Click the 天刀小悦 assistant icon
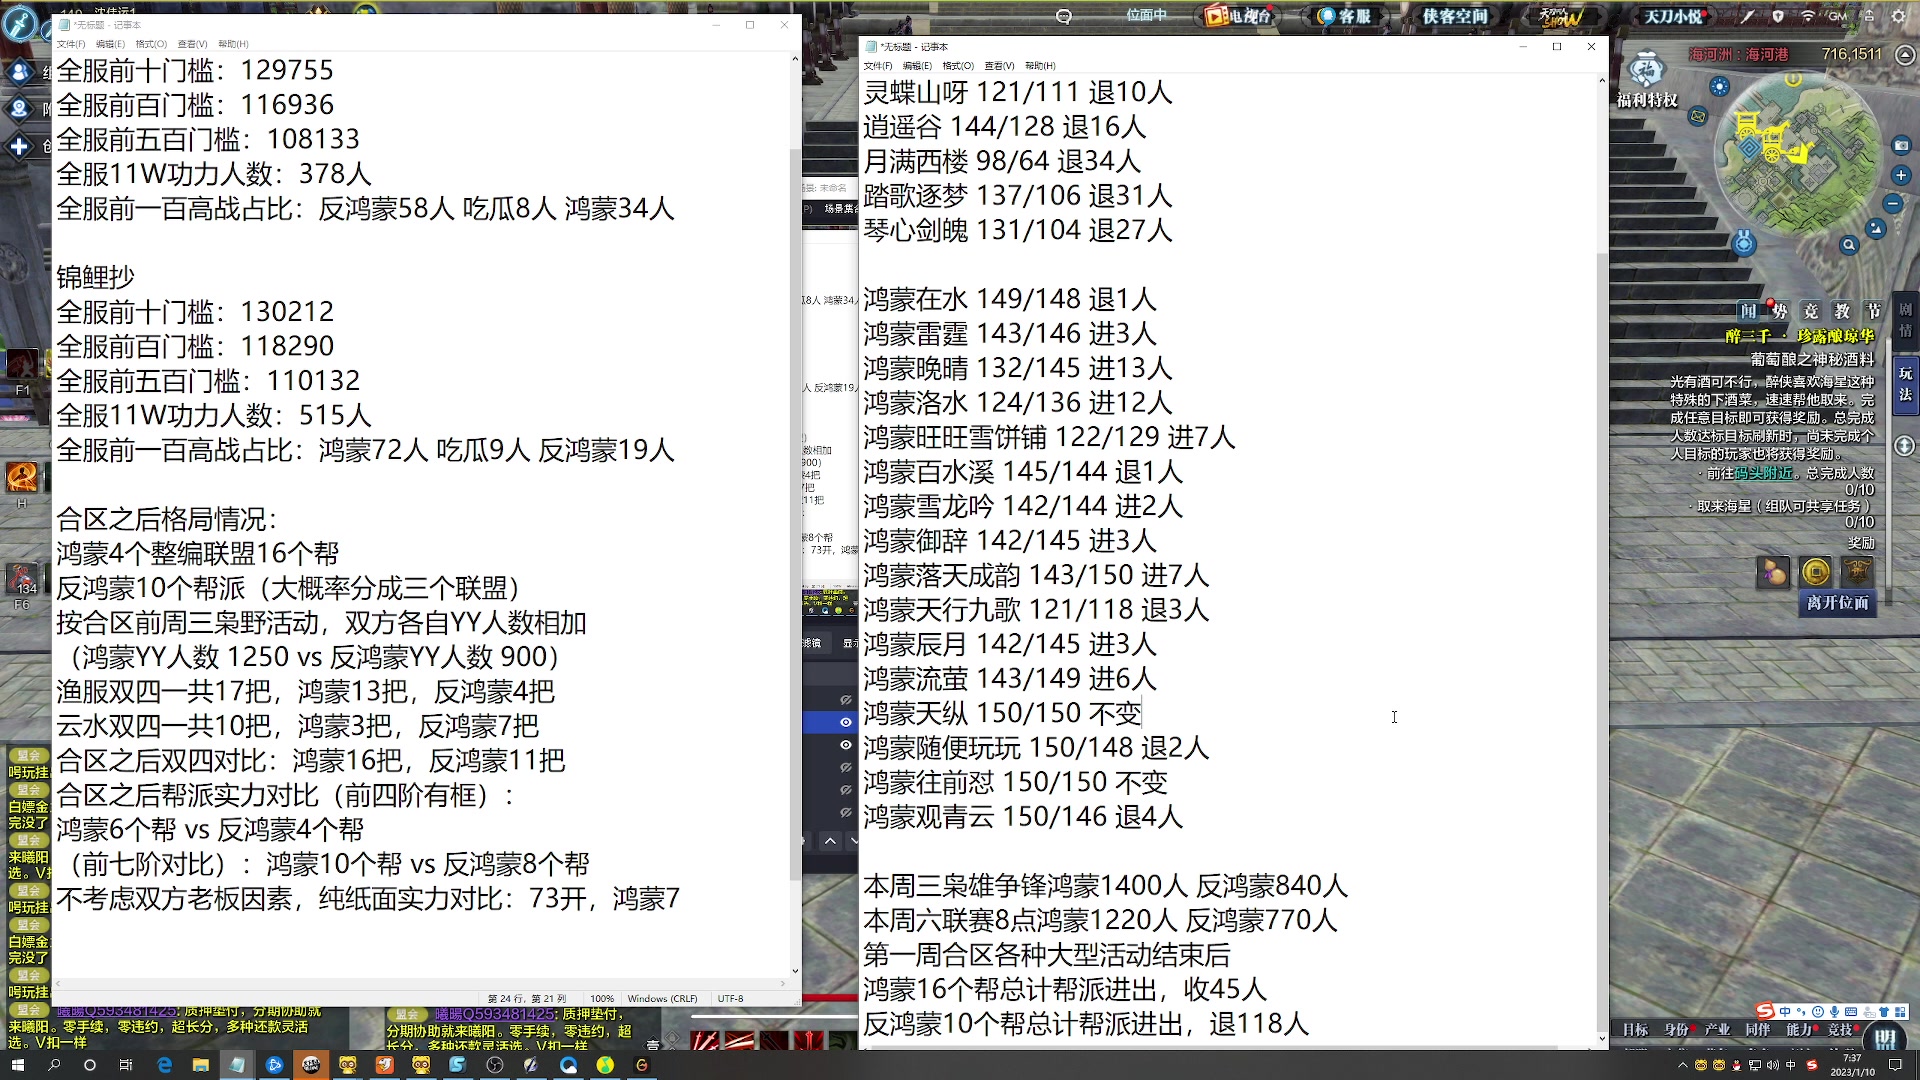This screenshot has height=1080, width=1920. (x=1672, y=15)
